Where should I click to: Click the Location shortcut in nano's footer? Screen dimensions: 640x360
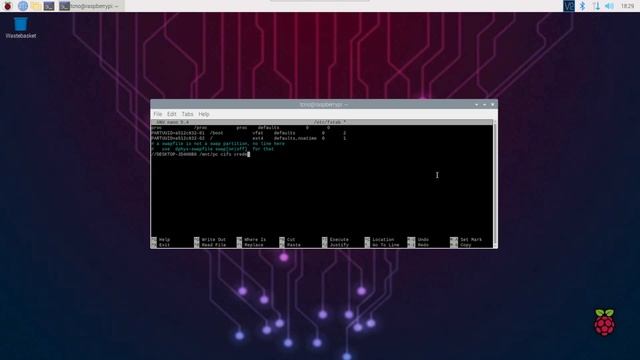click(380, 240)
